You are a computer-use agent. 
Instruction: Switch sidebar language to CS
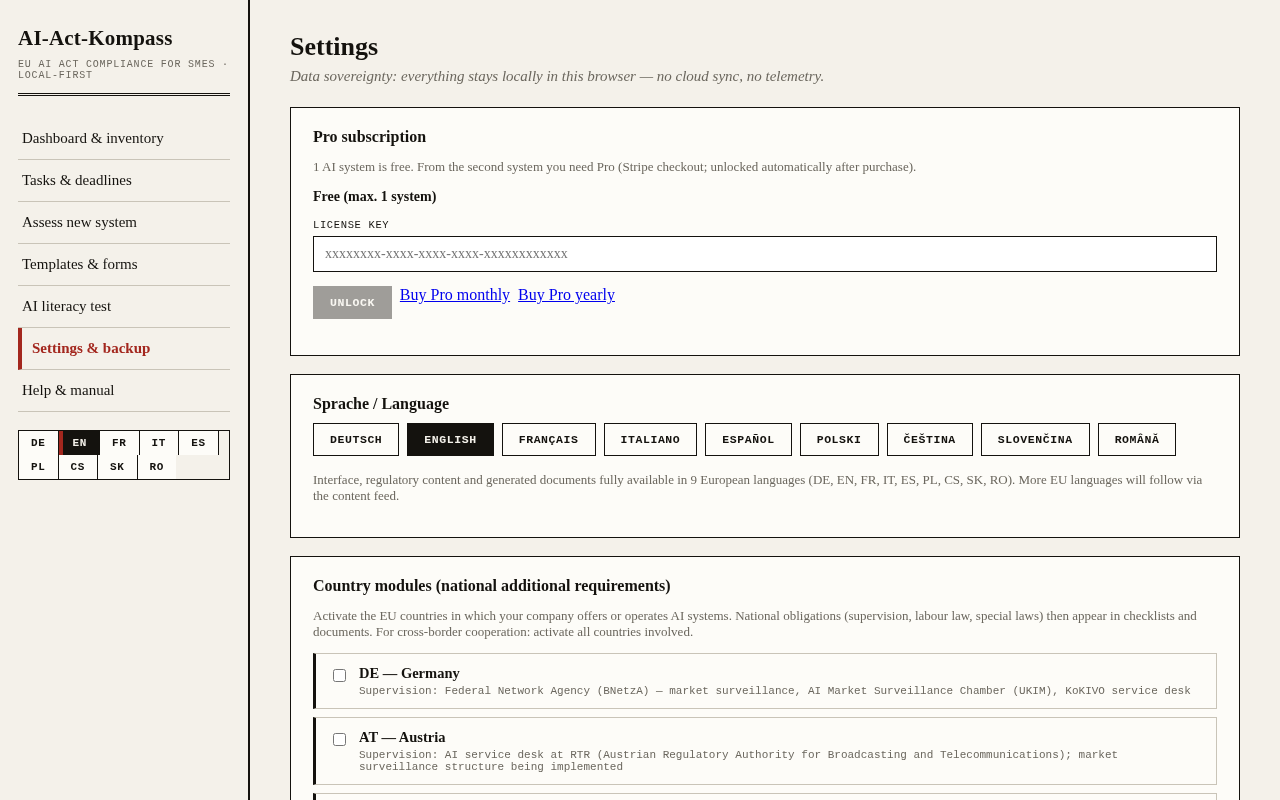point(78,467)
